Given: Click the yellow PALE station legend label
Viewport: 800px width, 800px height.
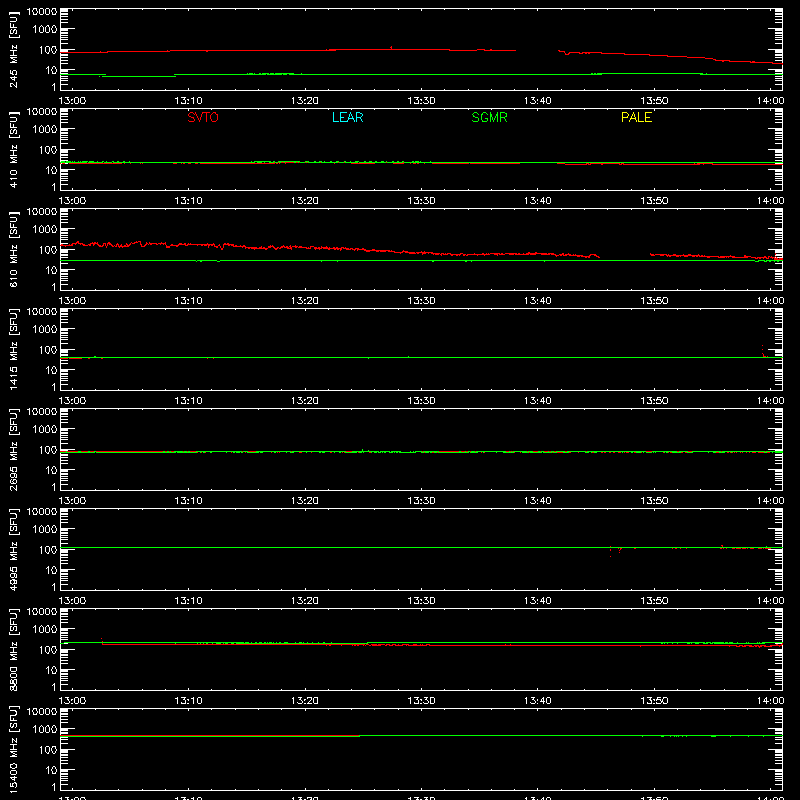Looking at the screenshot, I should 636,117.
